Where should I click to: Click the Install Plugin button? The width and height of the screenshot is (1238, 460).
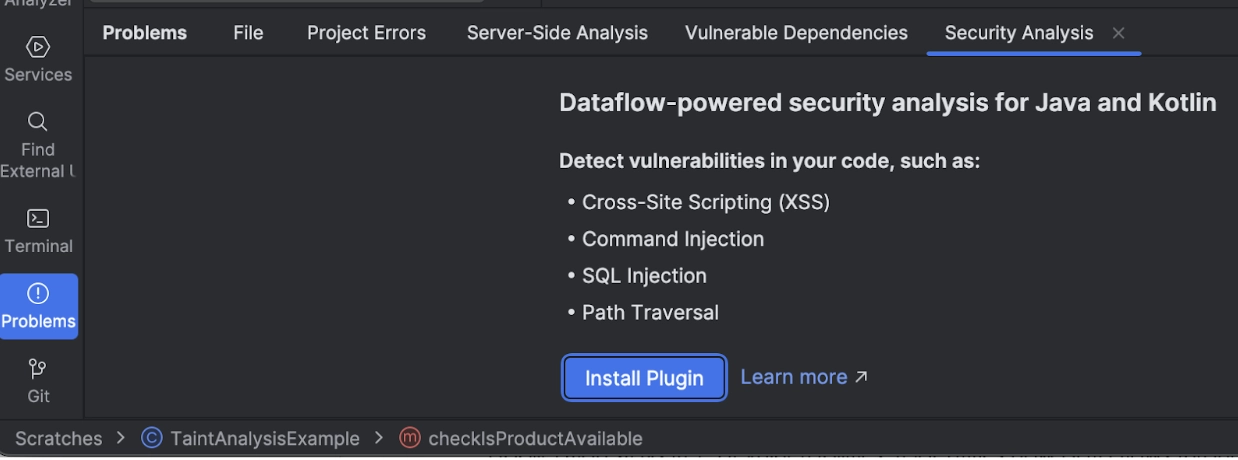(644, 379)
